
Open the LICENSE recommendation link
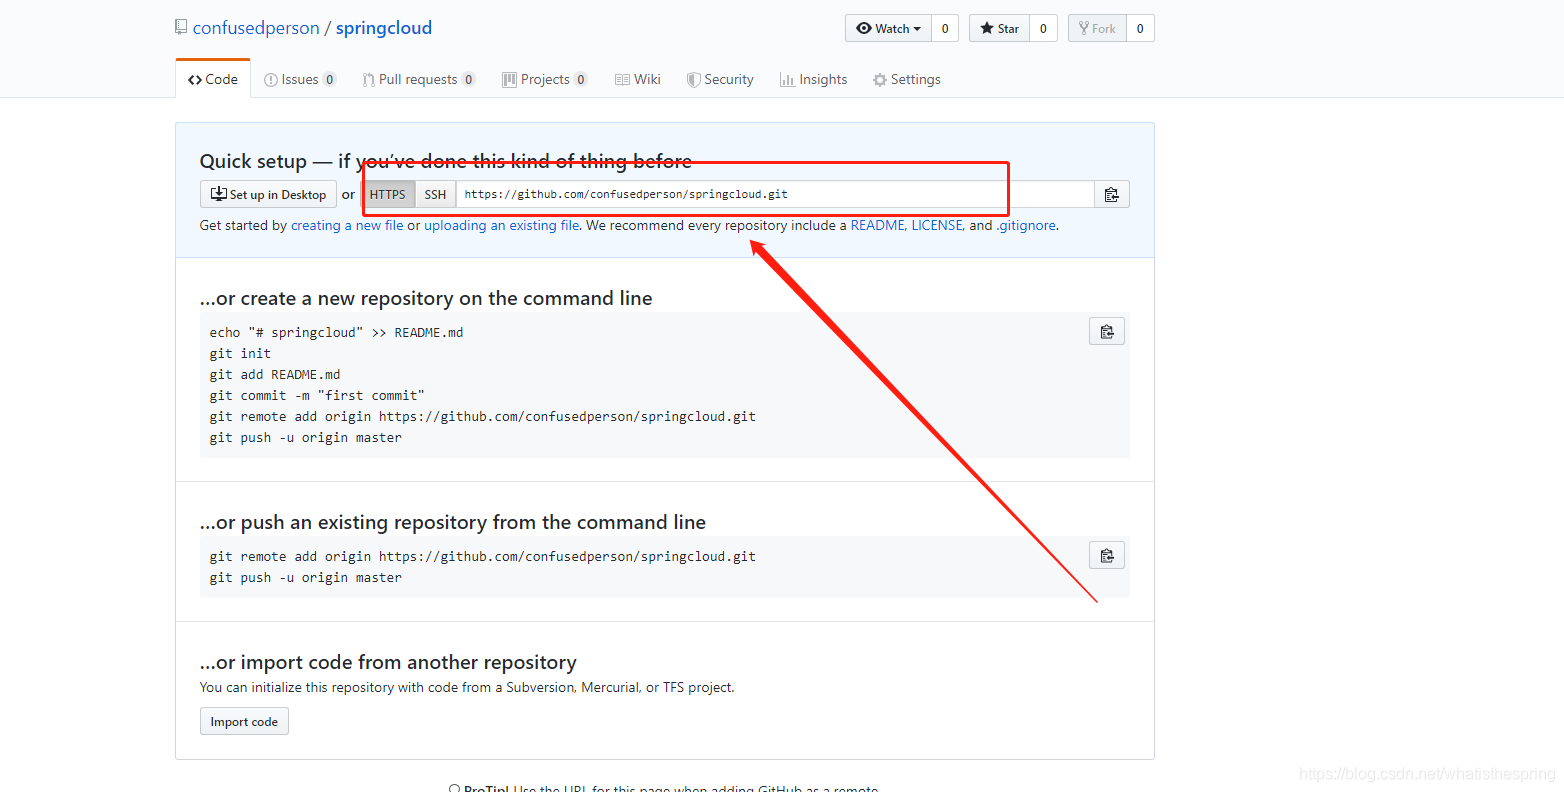pyautogui.click(x=936, y=225)
